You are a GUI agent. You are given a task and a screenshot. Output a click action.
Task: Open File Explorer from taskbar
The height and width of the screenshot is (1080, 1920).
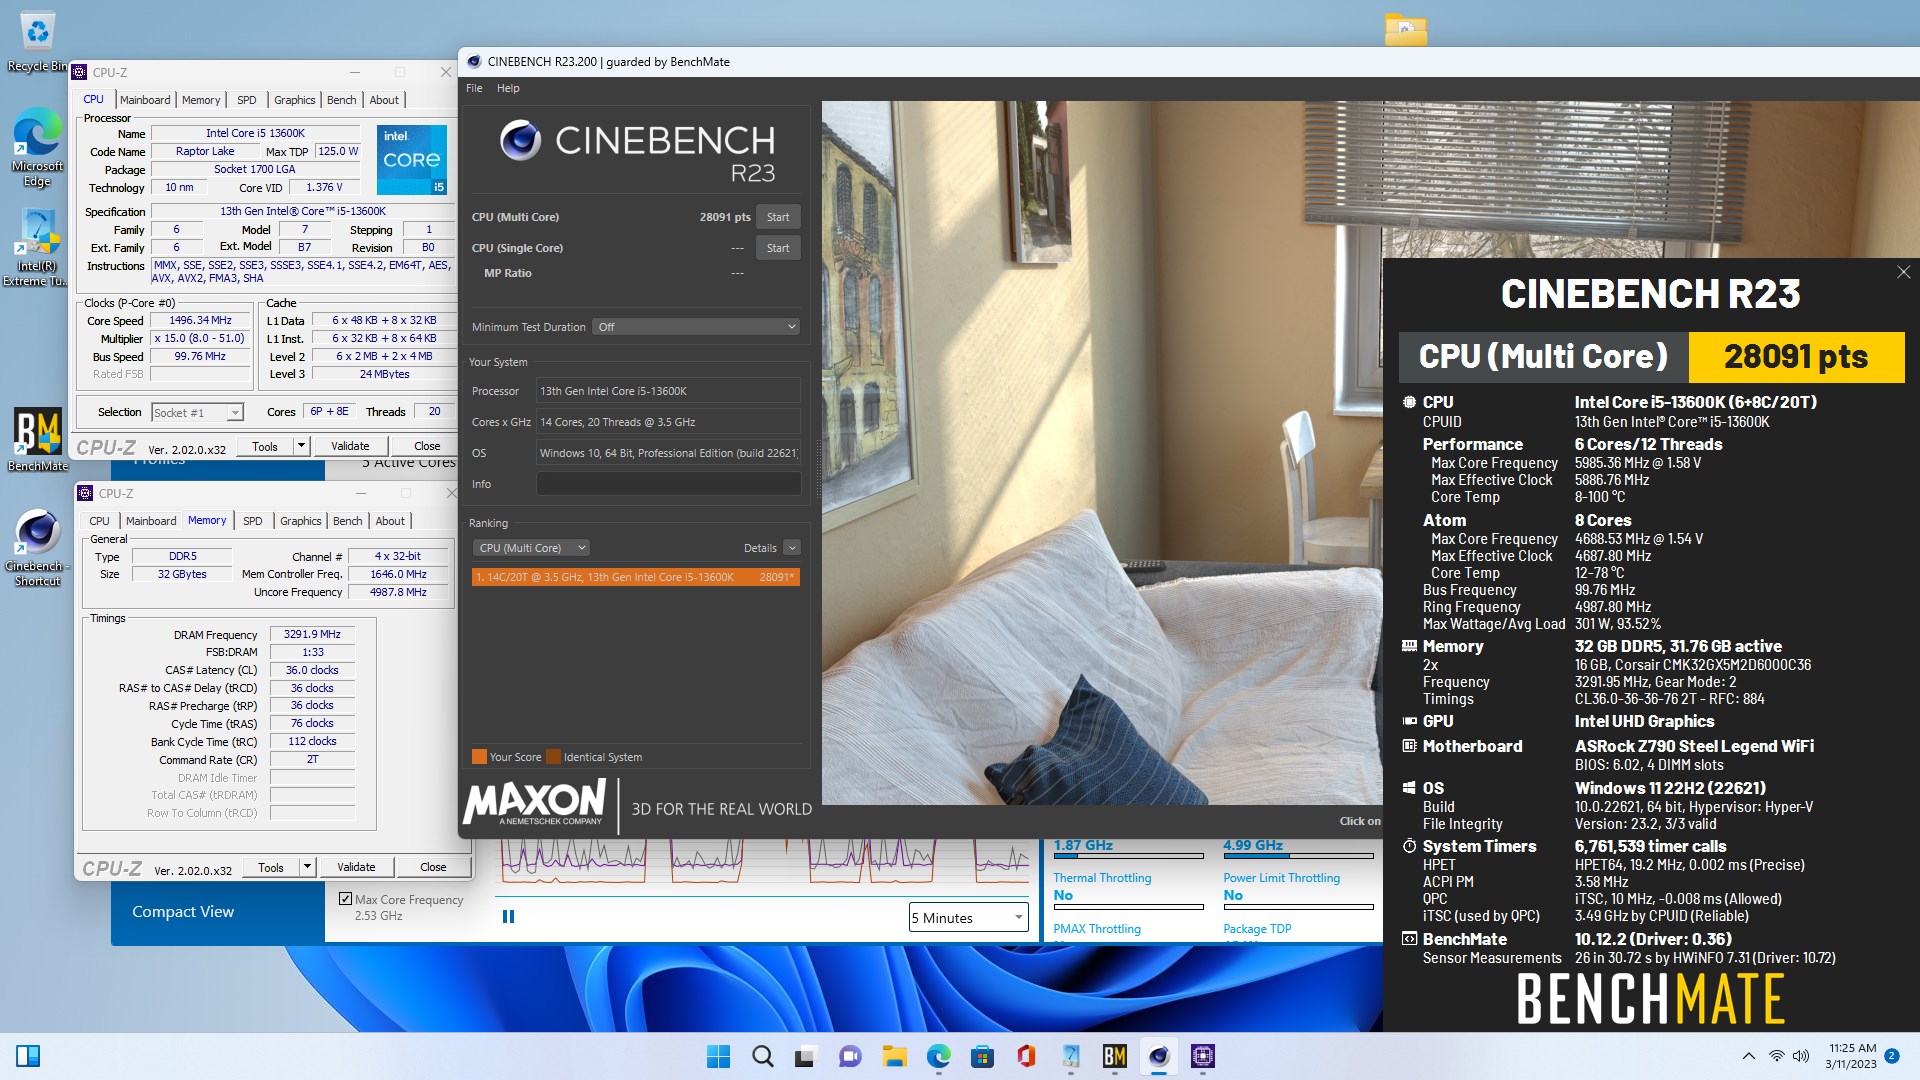[894, 1056]
